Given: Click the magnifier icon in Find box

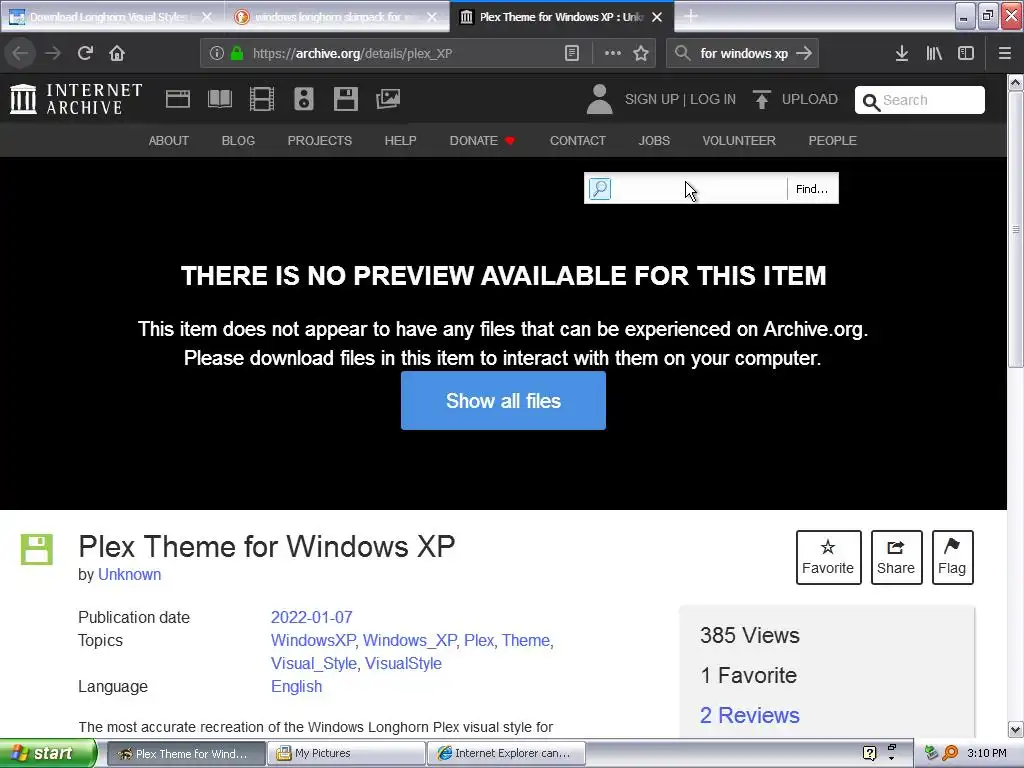Looking at the screenshot, I should point(600,189).
